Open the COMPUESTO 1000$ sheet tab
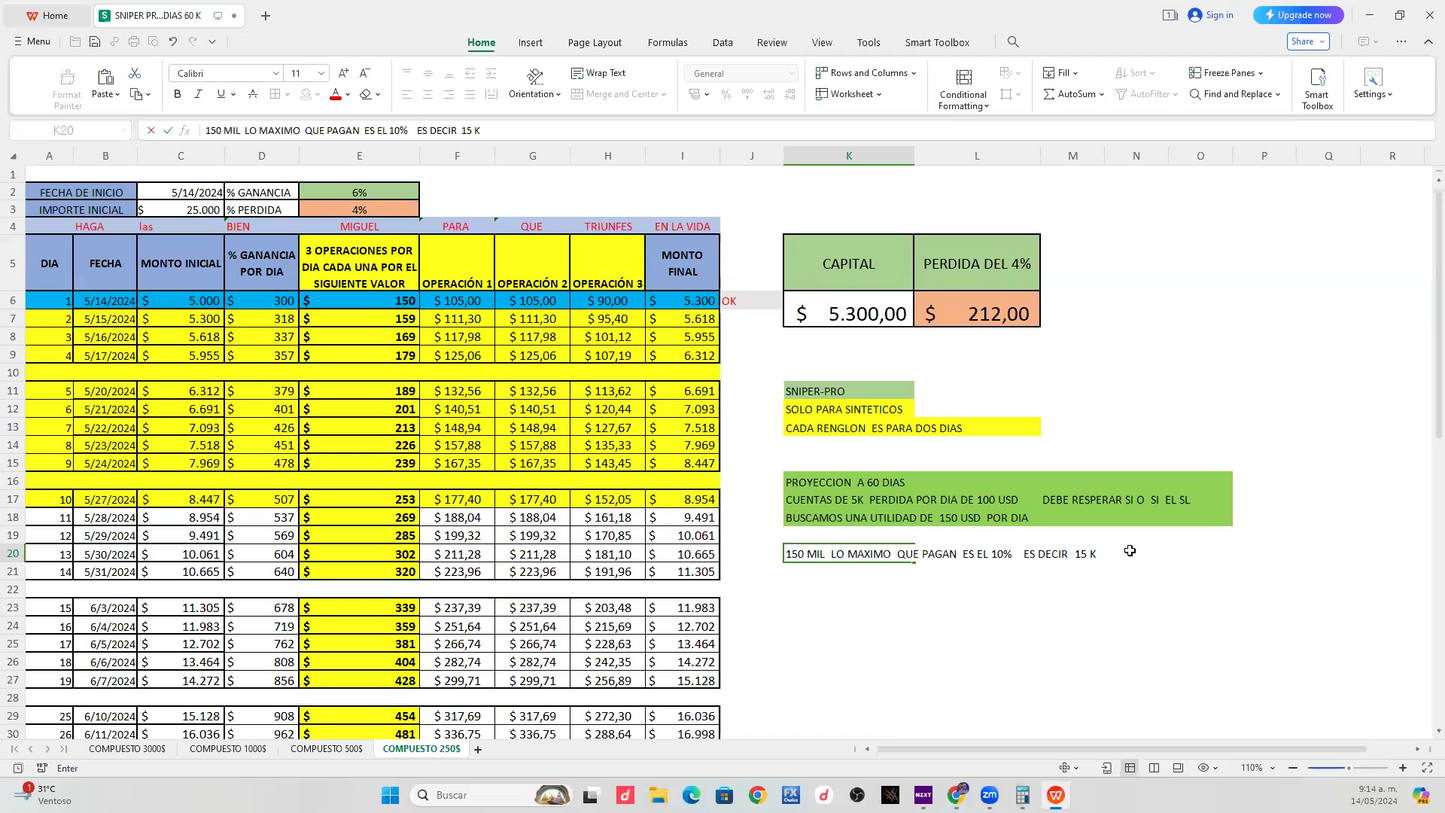1445x813 pixels. [x=227, y=748]
